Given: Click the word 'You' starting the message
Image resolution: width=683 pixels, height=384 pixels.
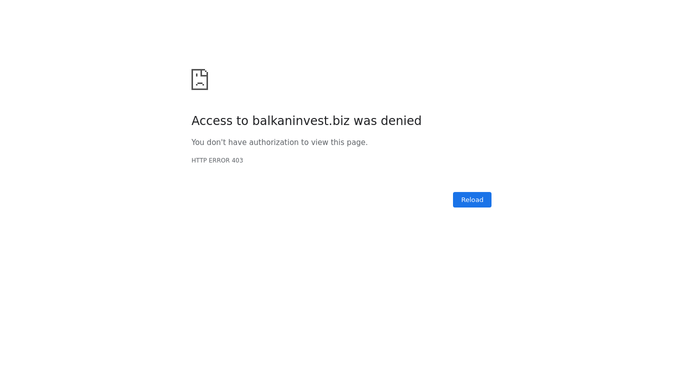Looking at the screenshot, I should (198, 142).
